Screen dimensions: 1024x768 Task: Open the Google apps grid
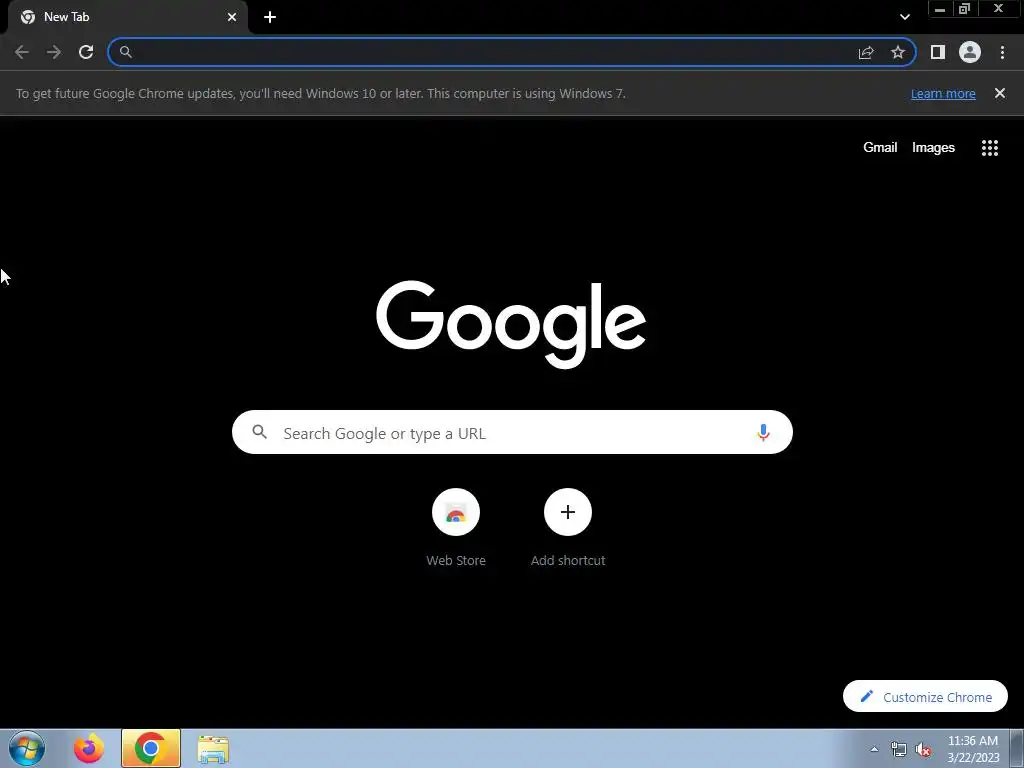tap(990, 148)
